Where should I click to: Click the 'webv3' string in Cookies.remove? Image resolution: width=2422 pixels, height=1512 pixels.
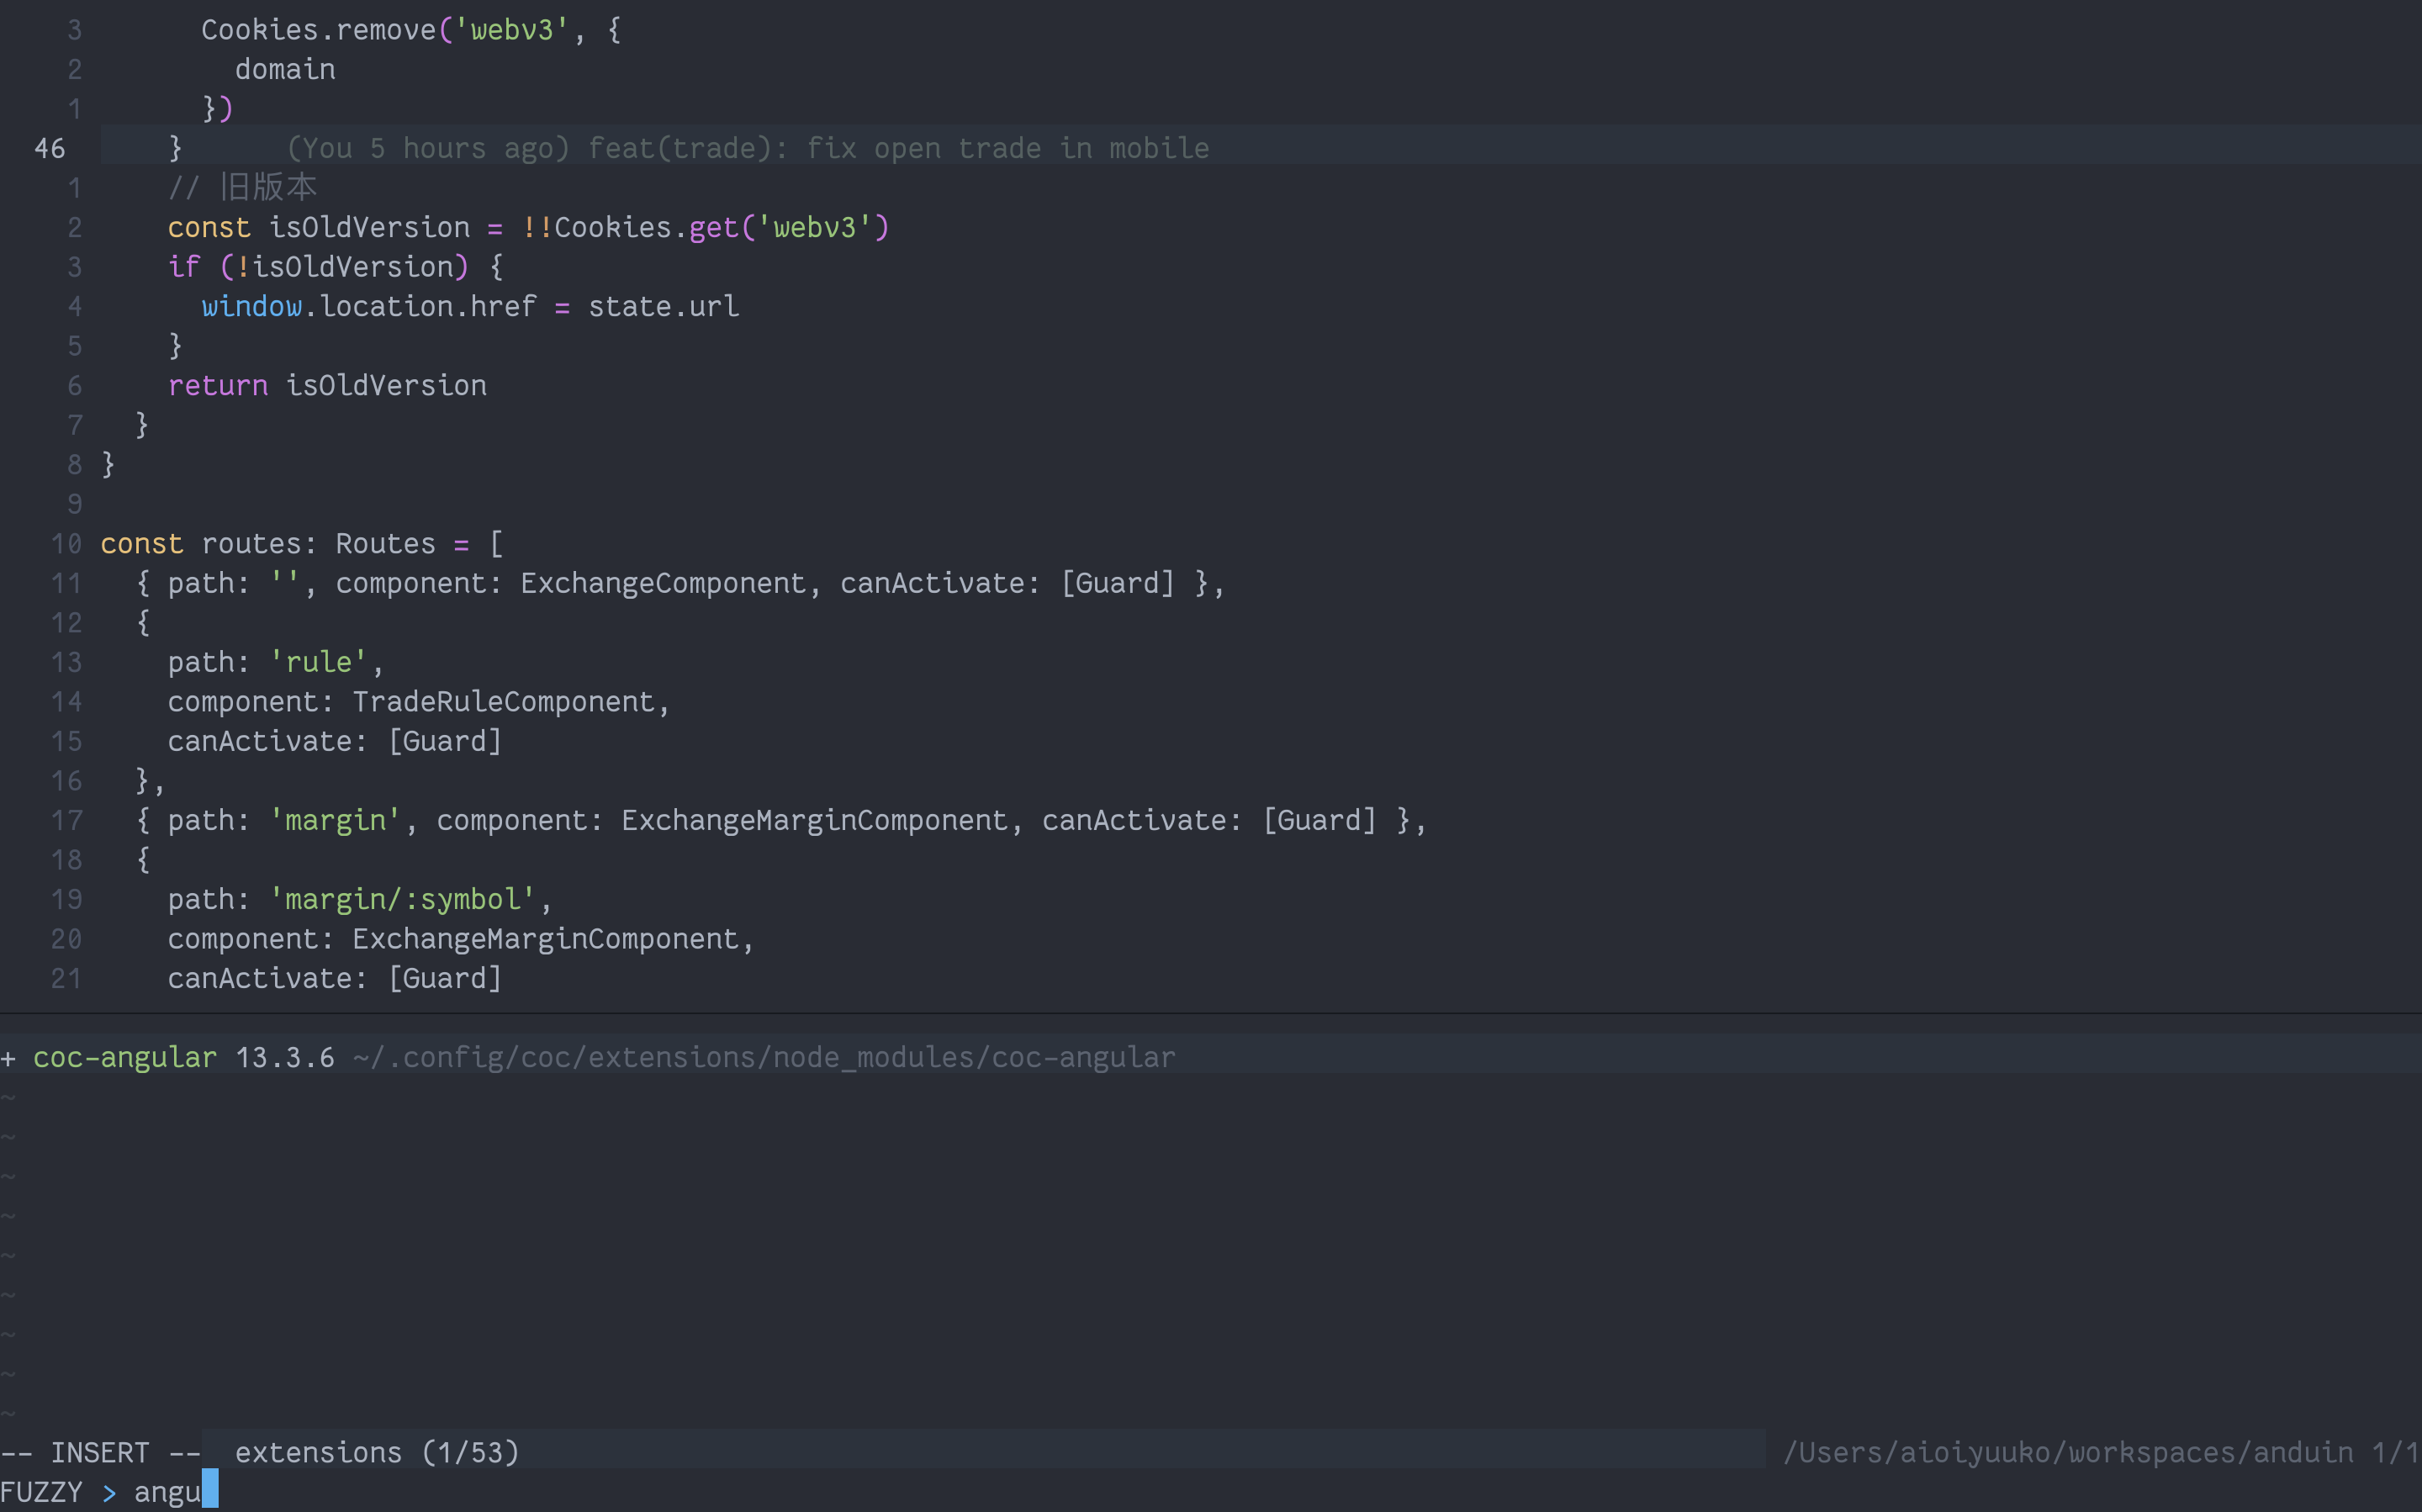click(512, 29)
